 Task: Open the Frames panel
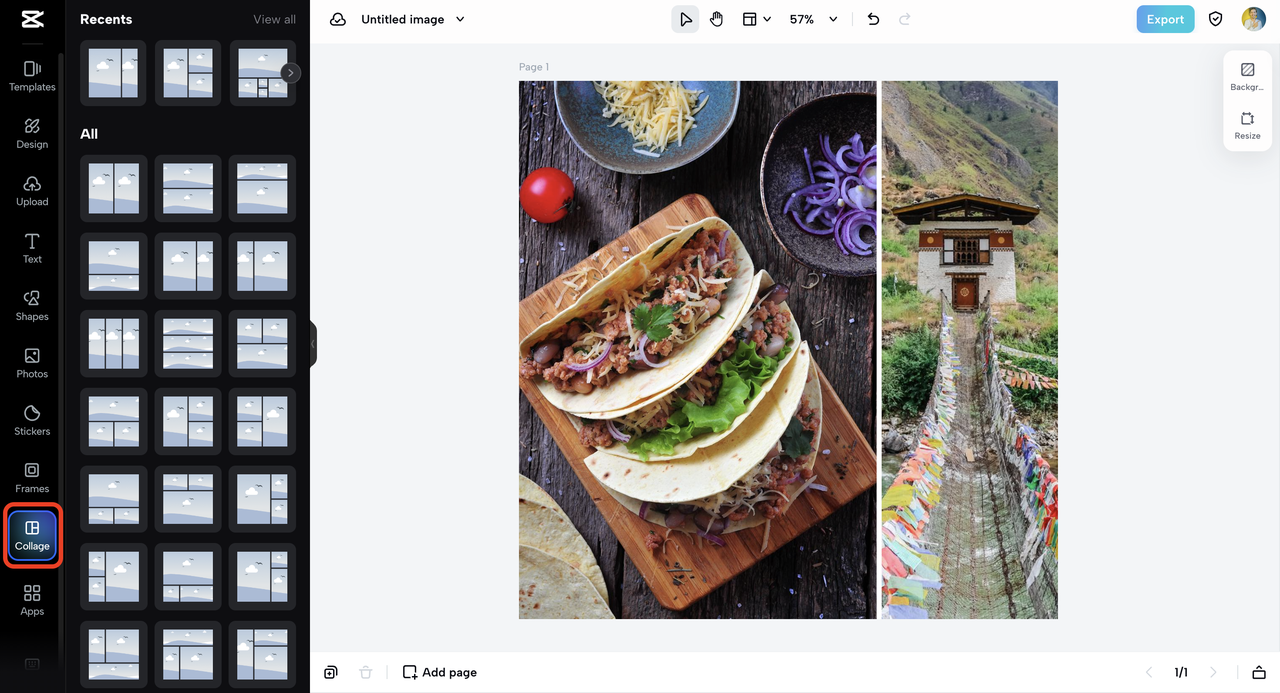pyautogui.click(x=32, y=478)
